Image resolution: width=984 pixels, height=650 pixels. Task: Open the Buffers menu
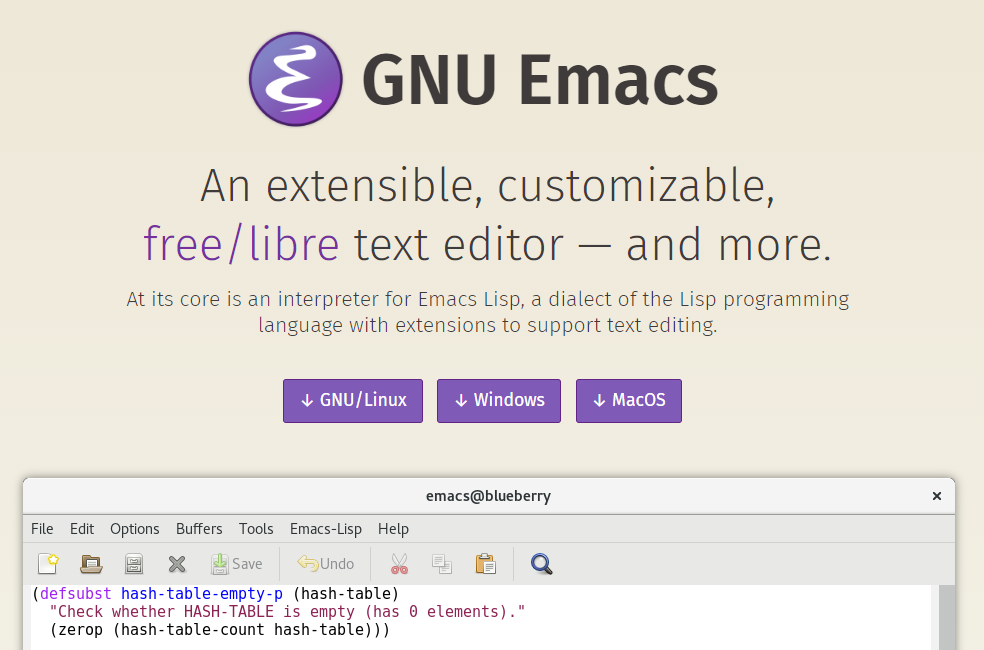[x=199, y=529]
